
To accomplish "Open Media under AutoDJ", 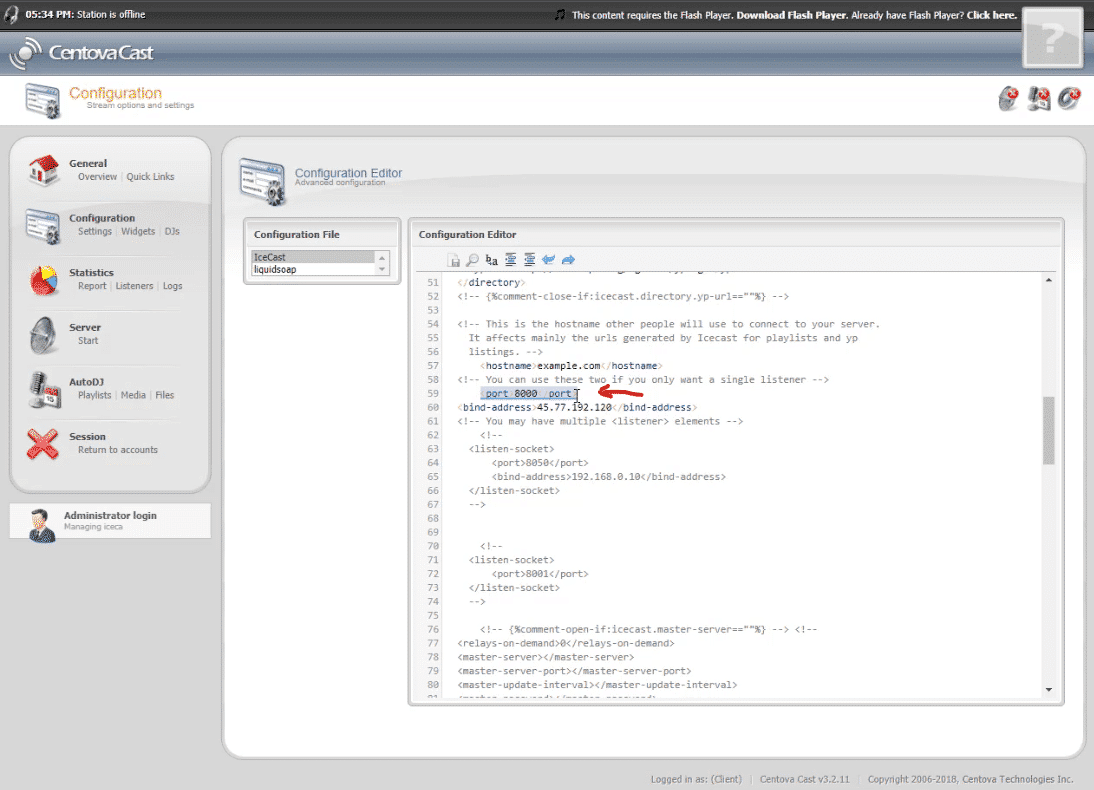I will point(133,395).
